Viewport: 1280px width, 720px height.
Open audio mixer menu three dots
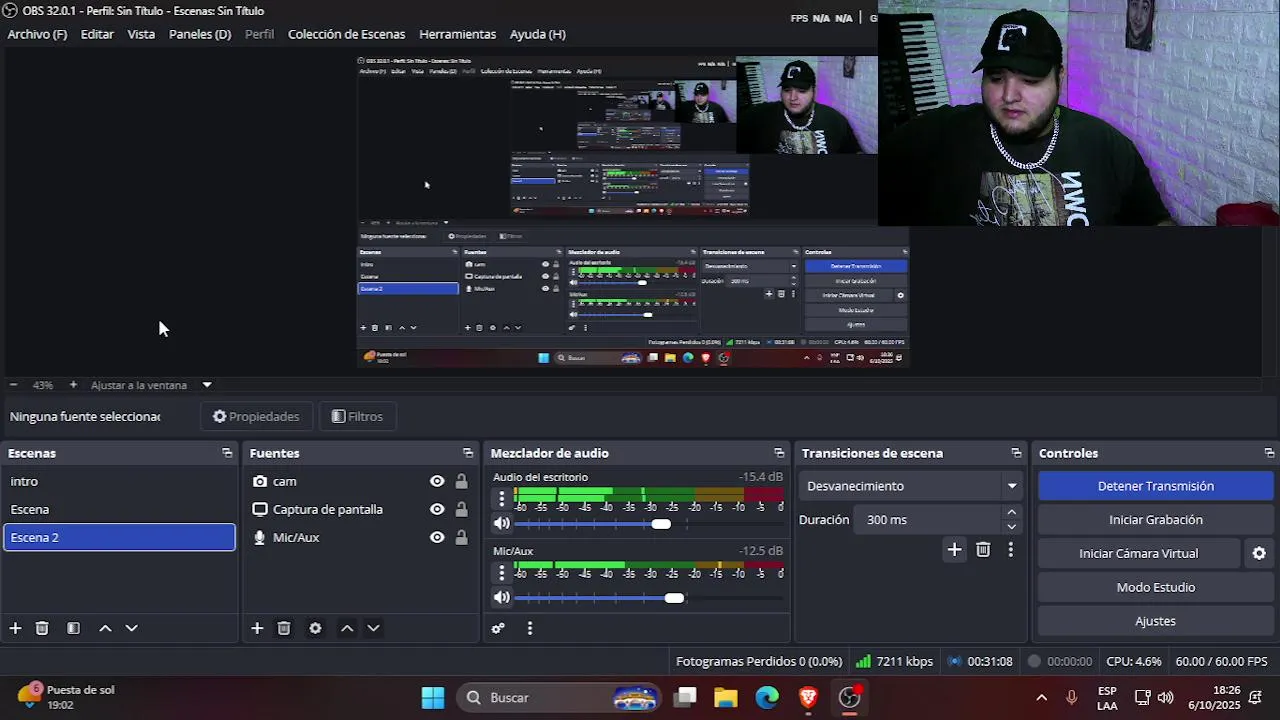(x=530, y=628)
